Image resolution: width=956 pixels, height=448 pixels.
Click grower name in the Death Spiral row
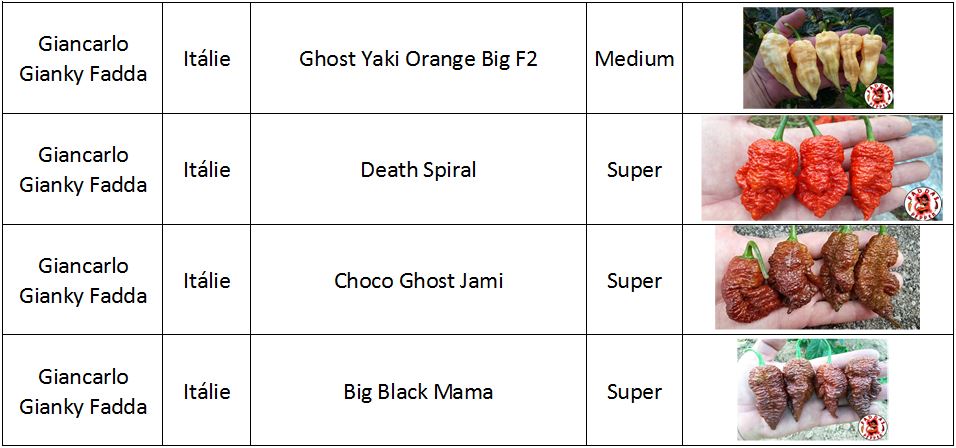coord(83,170)
